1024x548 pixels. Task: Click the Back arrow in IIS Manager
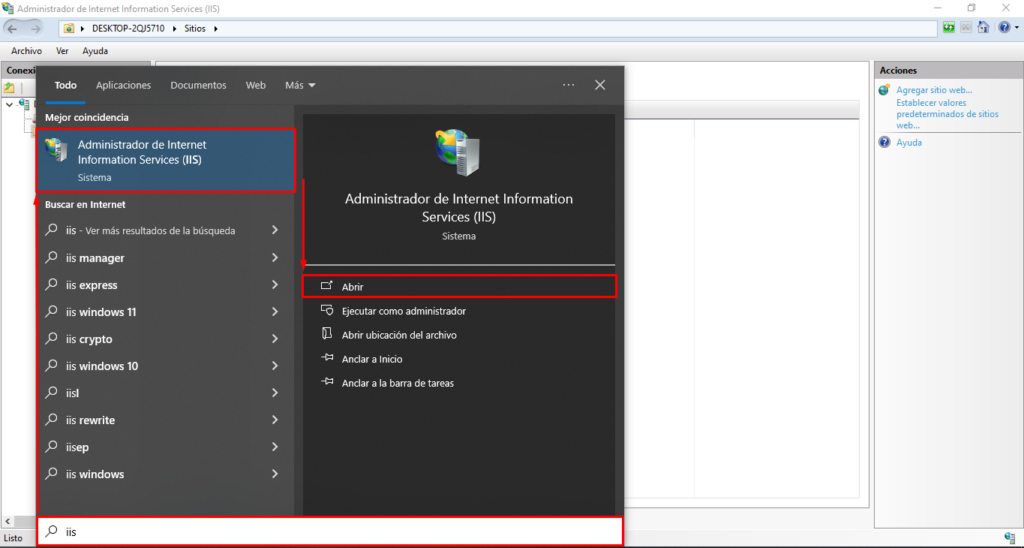12,28
